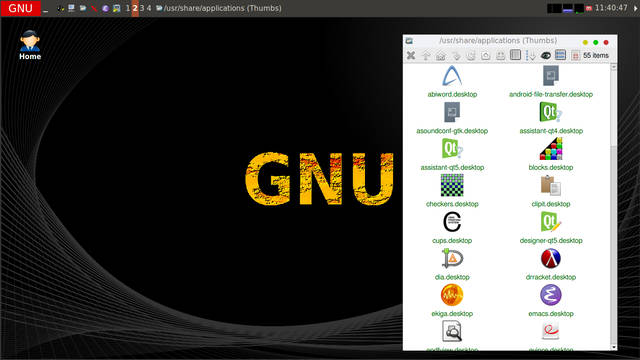Open assistant-qt4.desktop Qt icon
The width and height of the screenshot is (640, 360).
pyautogui.click(x=551, y=112)
